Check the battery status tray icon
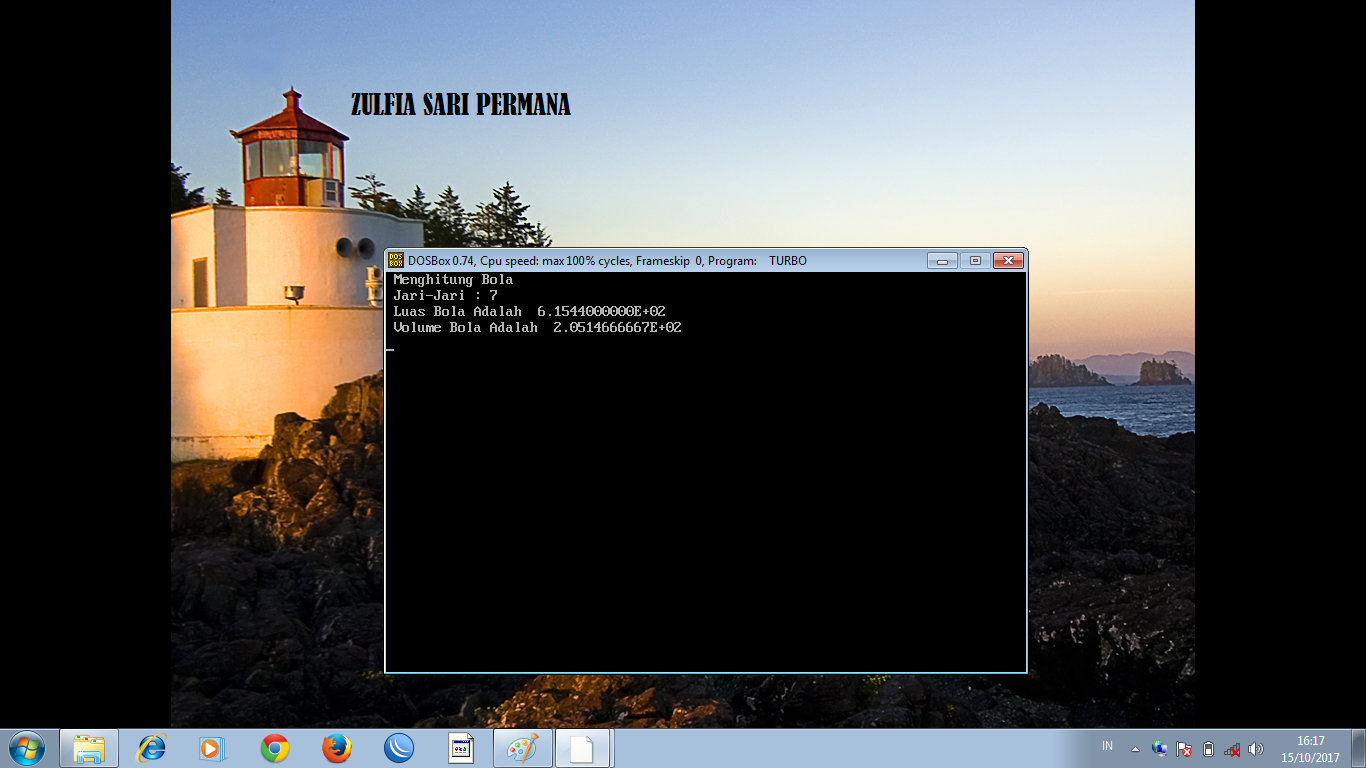This screenshot has height=768, width=1366. (x=1208, y=748)
